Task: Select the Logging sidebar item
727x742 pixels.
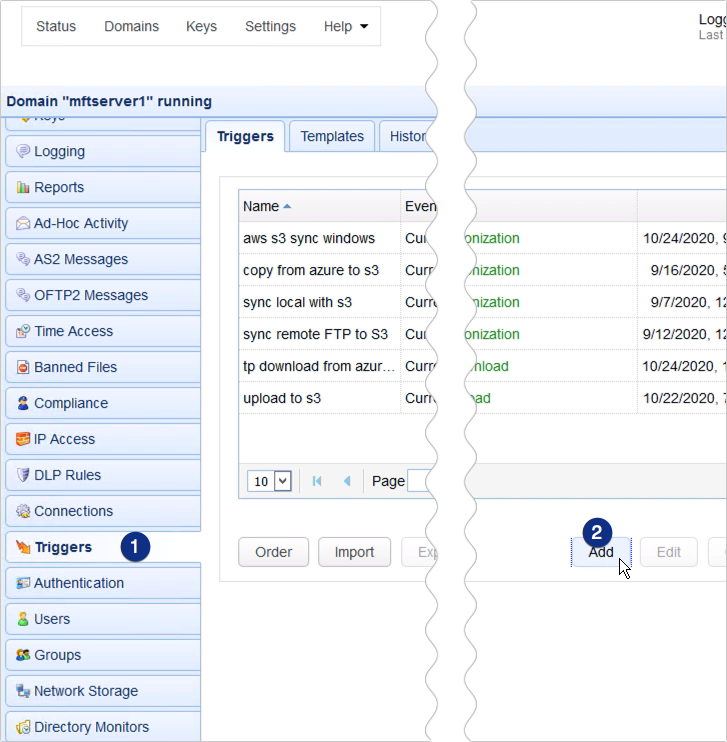Action: click(x=103, y=151)
